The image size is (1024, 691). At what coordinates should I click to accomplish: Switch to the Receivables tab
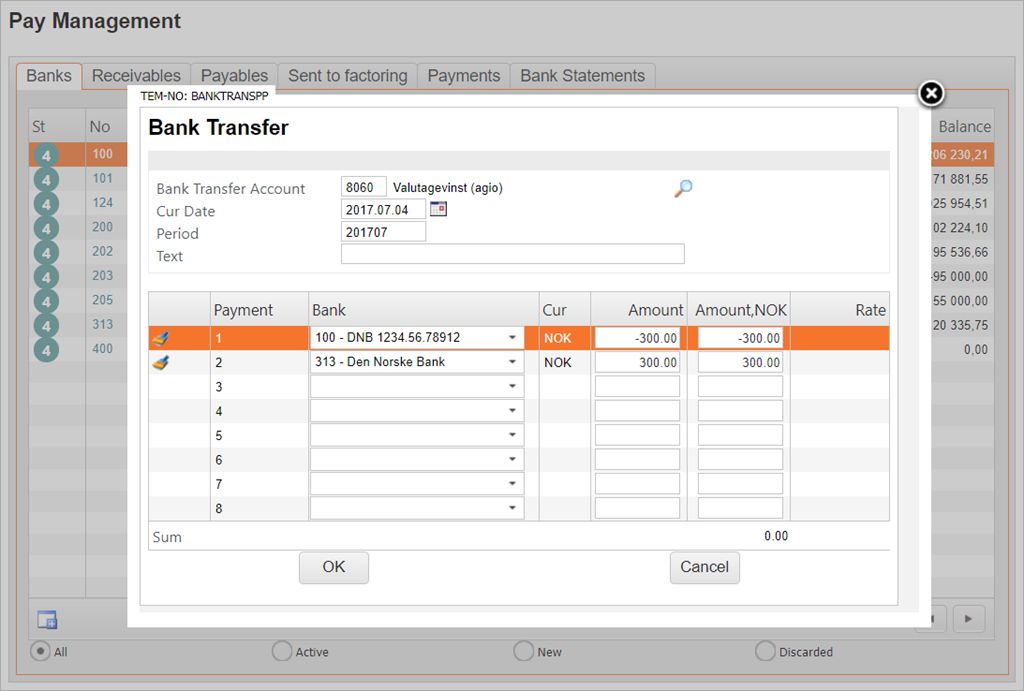point(136,76)
